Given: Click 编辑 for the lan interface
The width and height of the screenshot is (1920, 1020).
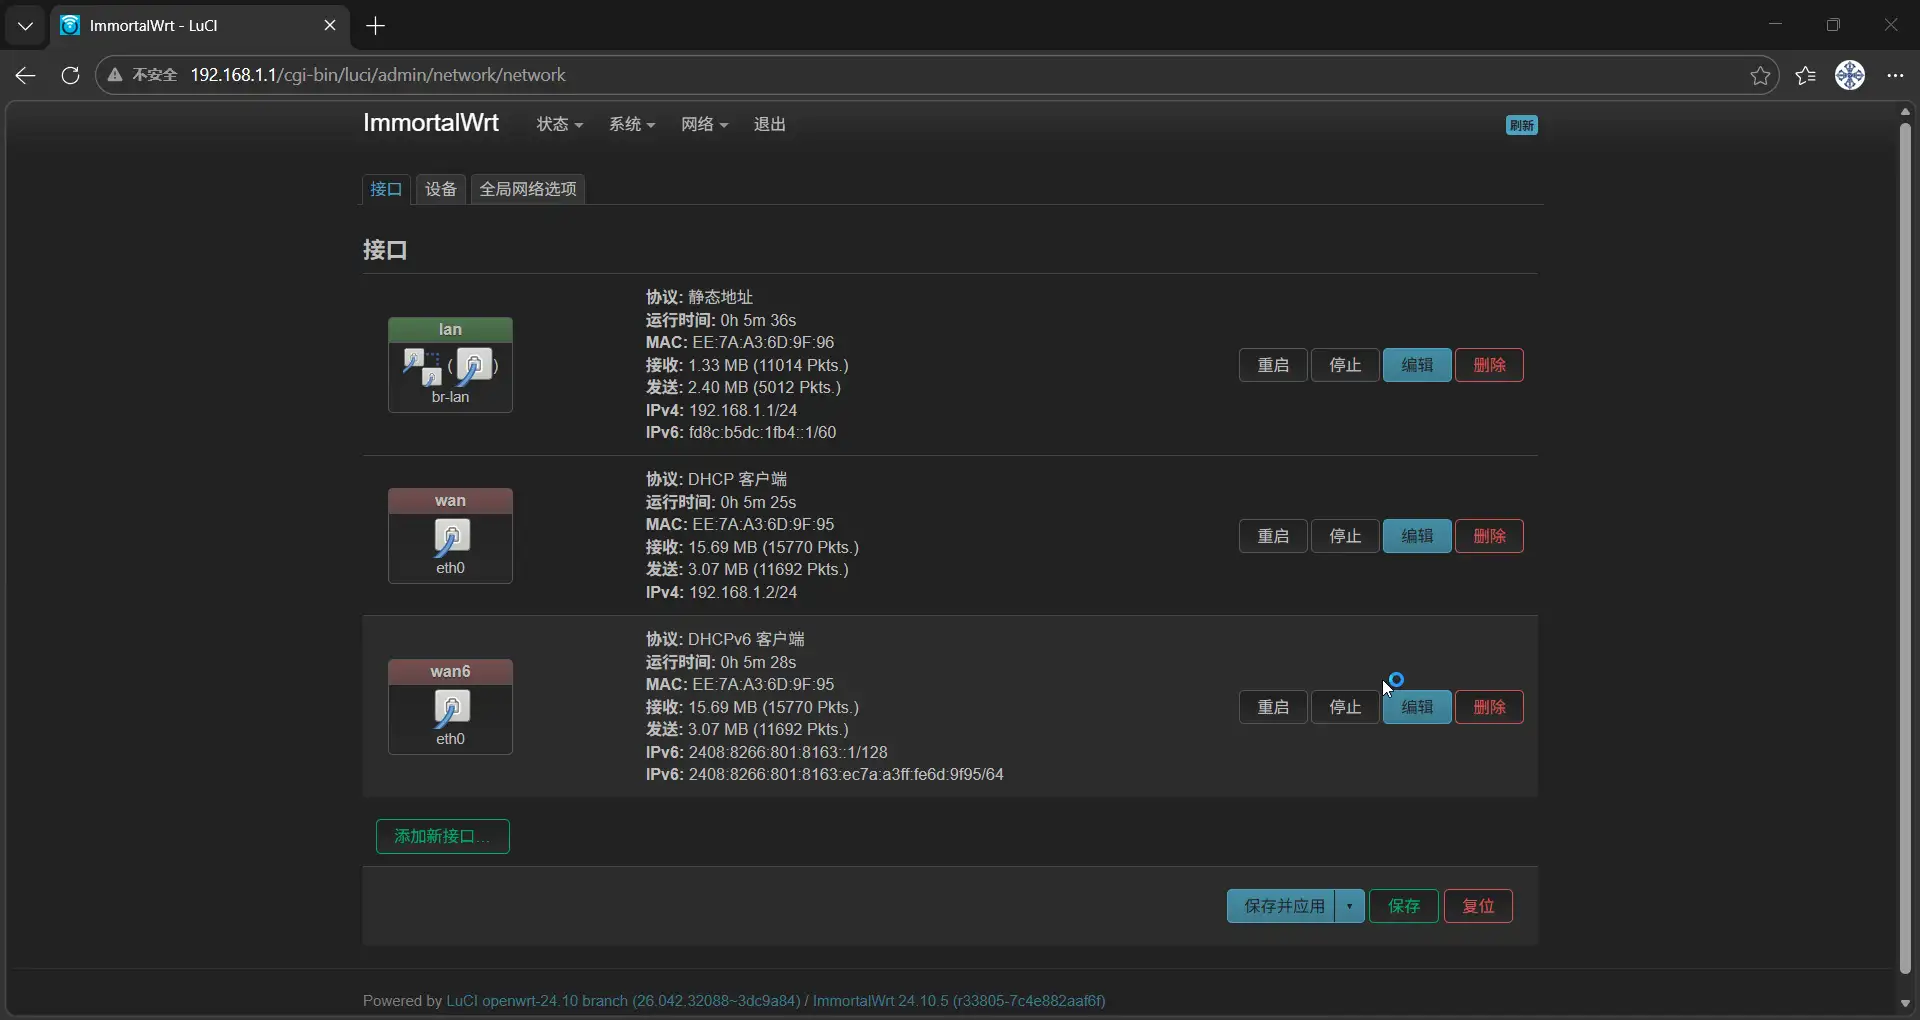Looking at the screenshot, I should click(1416, 365).
